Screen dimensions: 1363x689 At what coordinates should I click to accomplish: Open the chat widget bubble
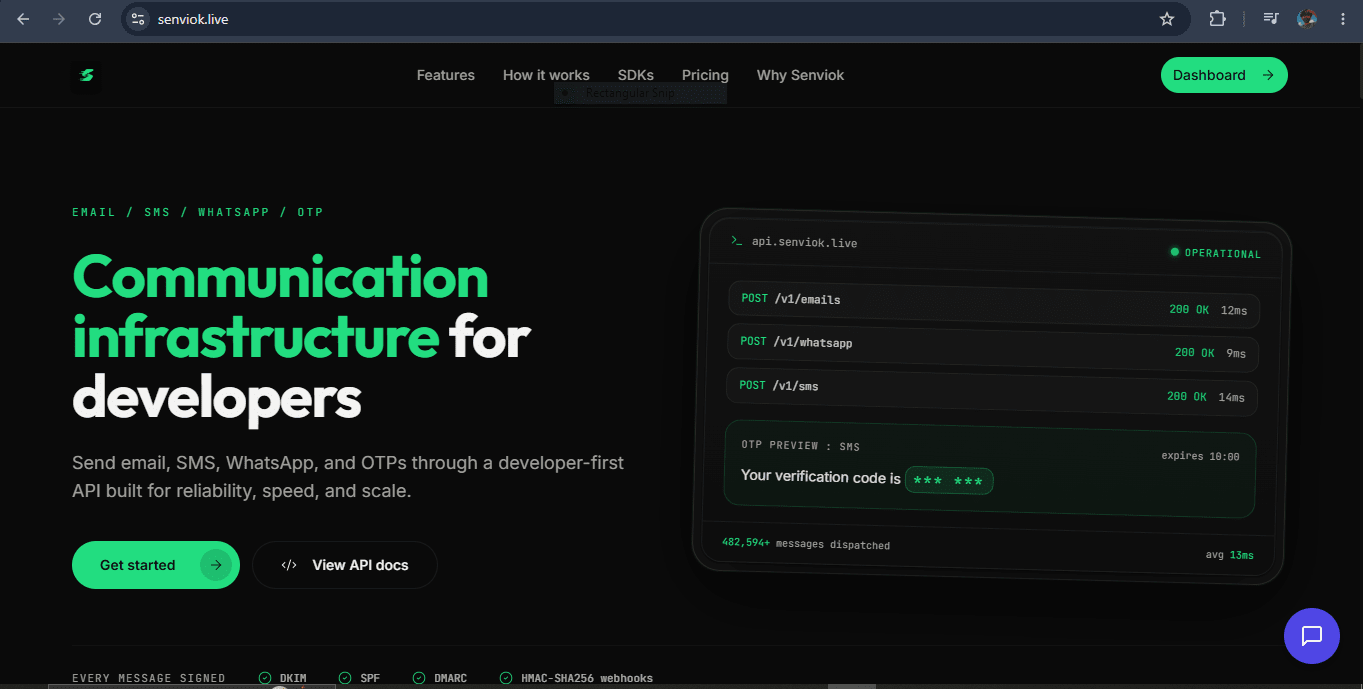click(x=1311, y=635)
